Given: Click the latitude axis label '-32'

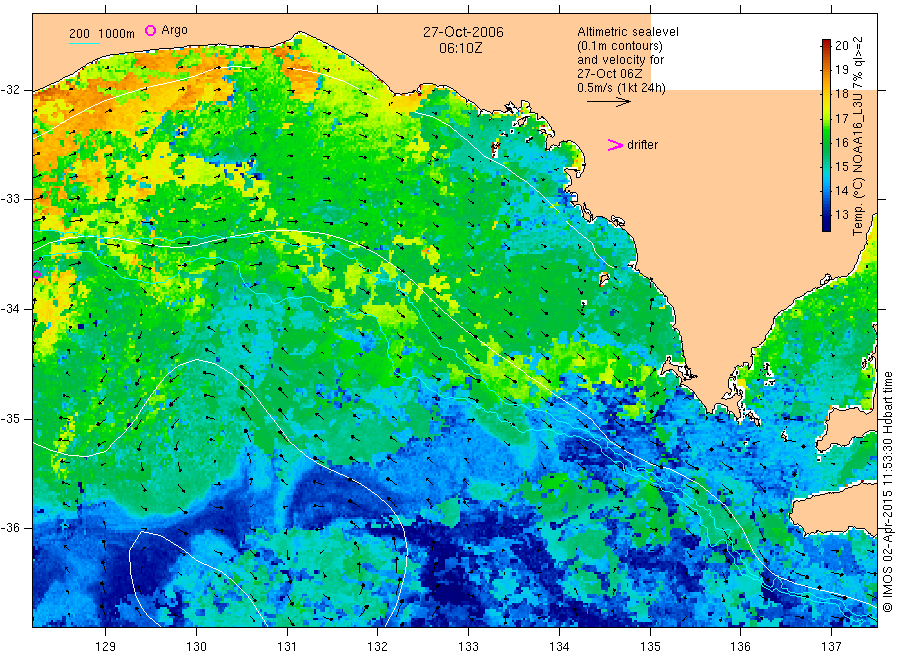Looking at the screenshot, I should tap(10, 90).
